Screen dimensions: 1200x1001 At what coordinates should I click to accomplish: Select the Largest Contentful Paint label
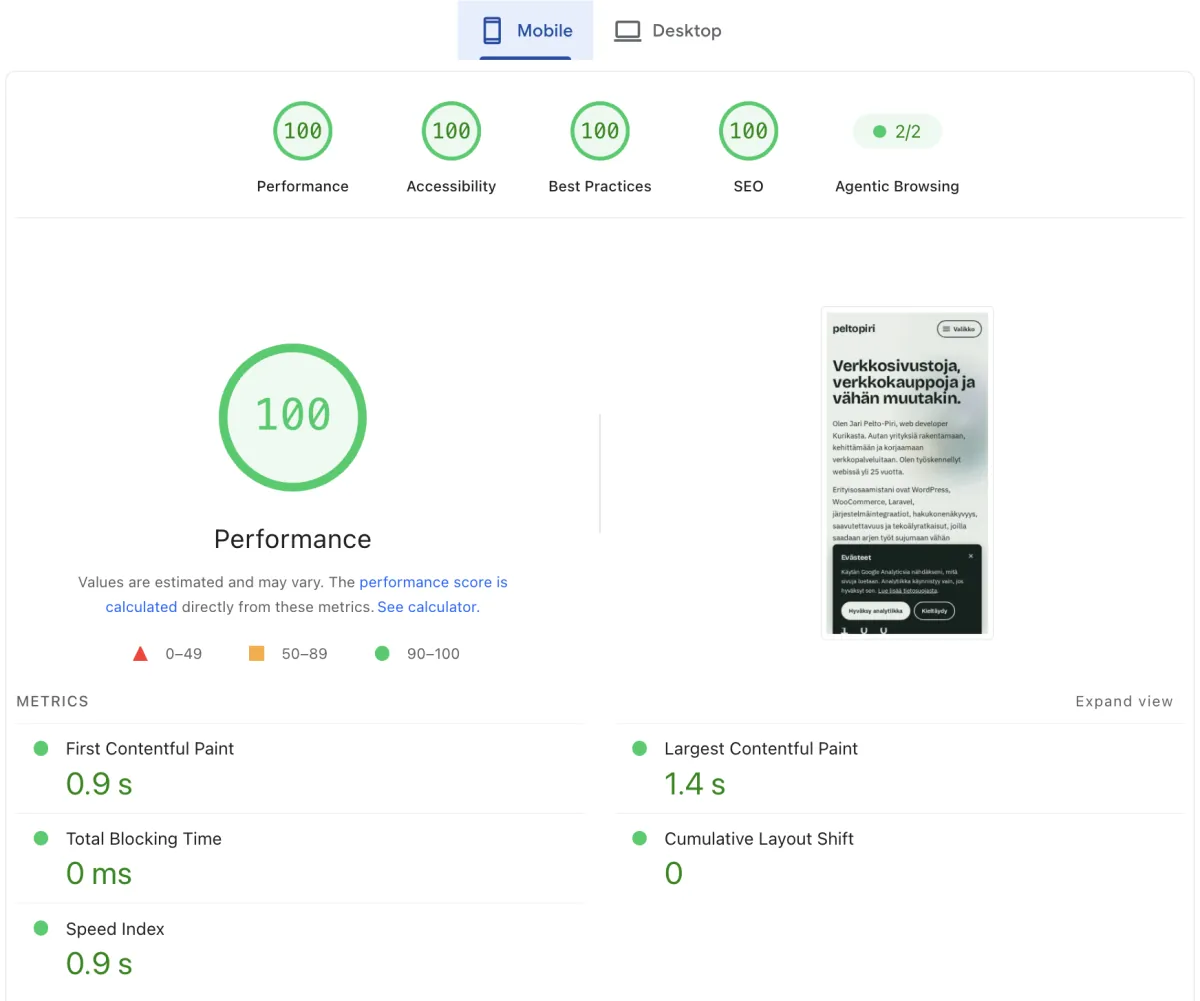pos(761,748)
